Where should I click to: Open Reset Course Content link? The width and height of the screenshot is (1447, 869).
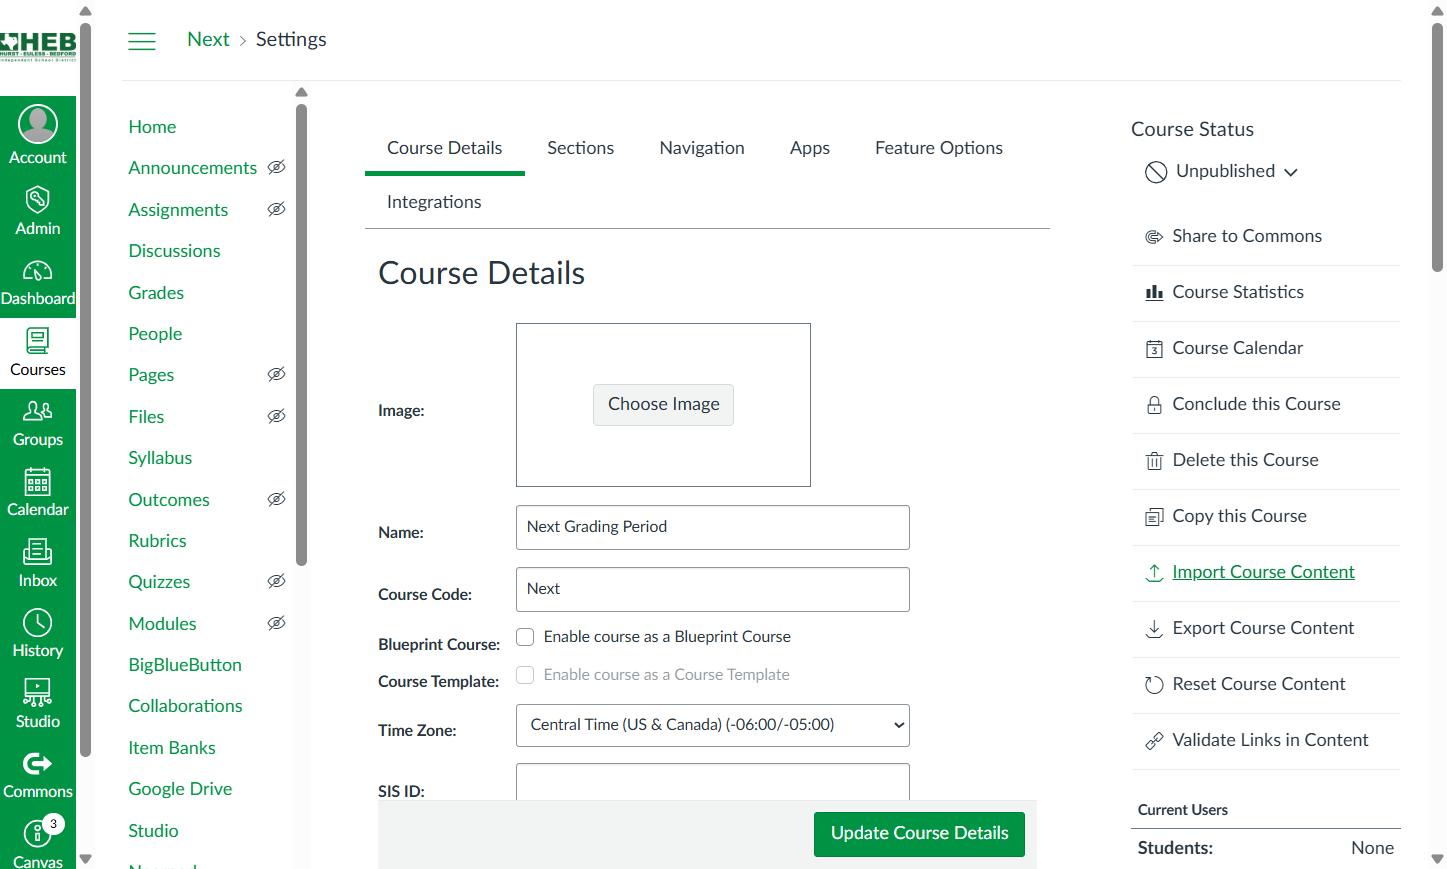(1259, 684)
